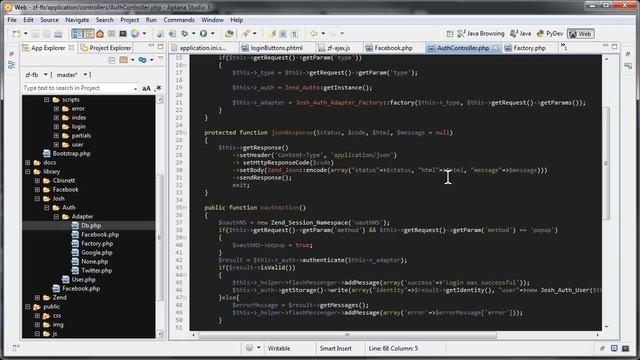
Task: Switch to the PyDev perspective
Action: [550, 34]
